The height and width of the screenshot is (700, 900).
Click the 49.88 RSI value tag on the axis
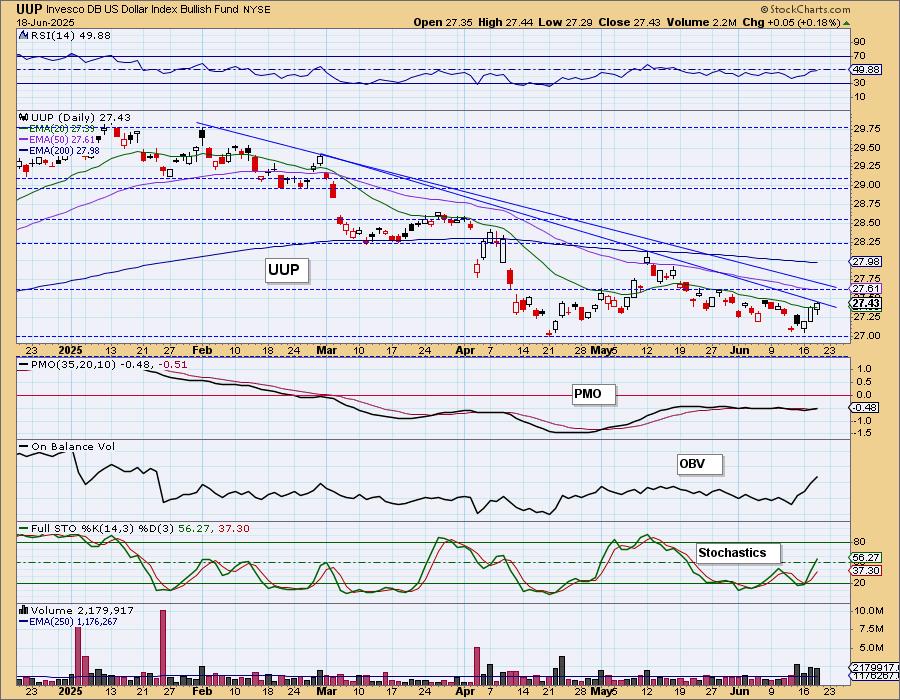pyautogui.click(x=866, y=69)
